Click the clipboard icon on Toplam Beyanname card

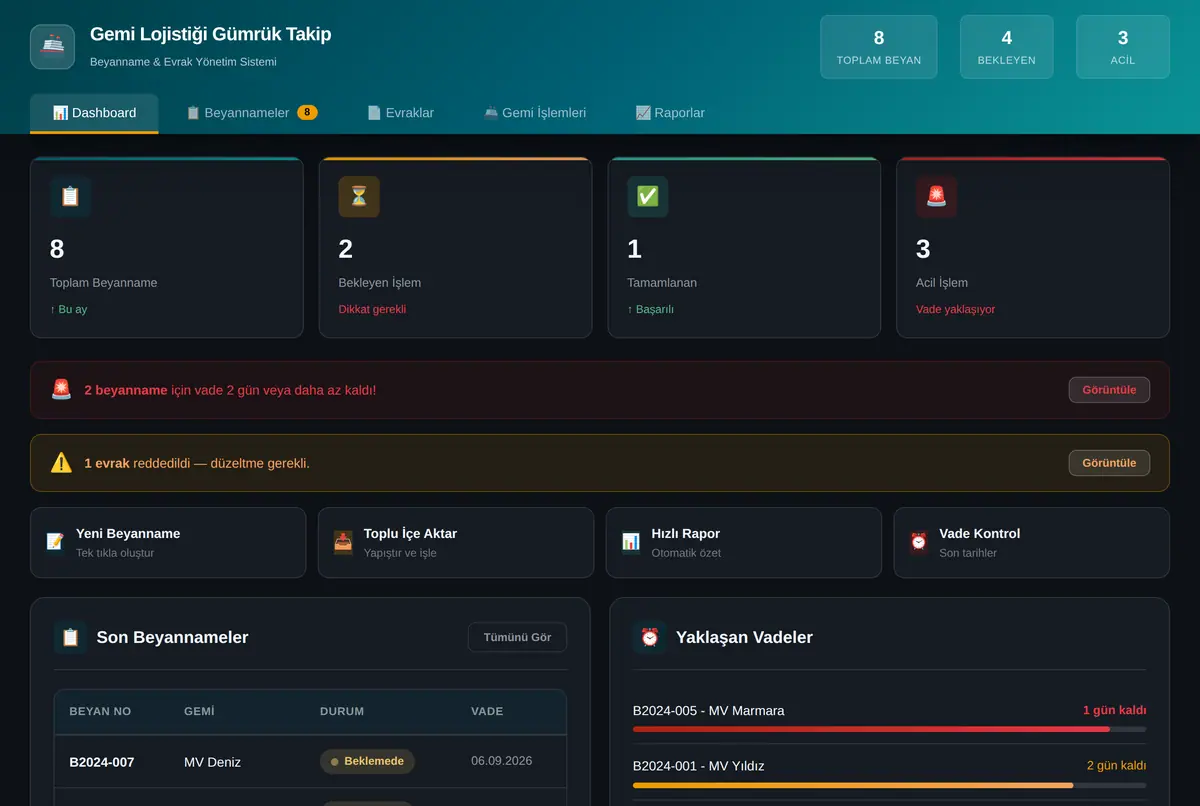pos(70,197)
